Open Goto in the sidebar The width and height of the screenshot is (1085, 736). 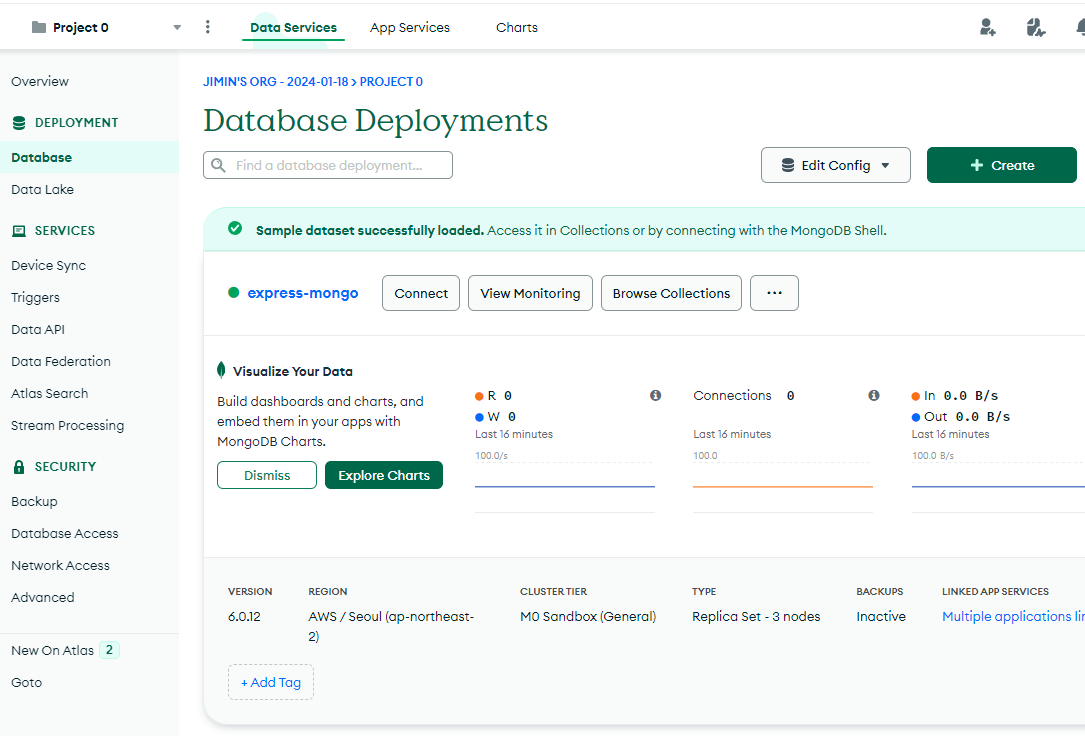click(26, 682)
